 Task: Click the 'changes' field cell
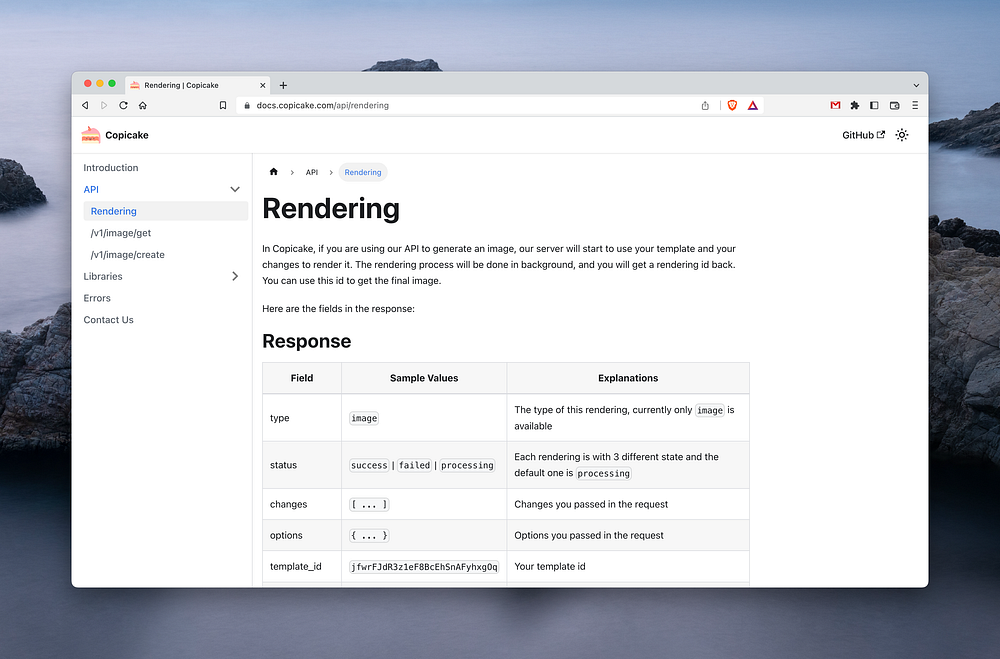point(302,504)
